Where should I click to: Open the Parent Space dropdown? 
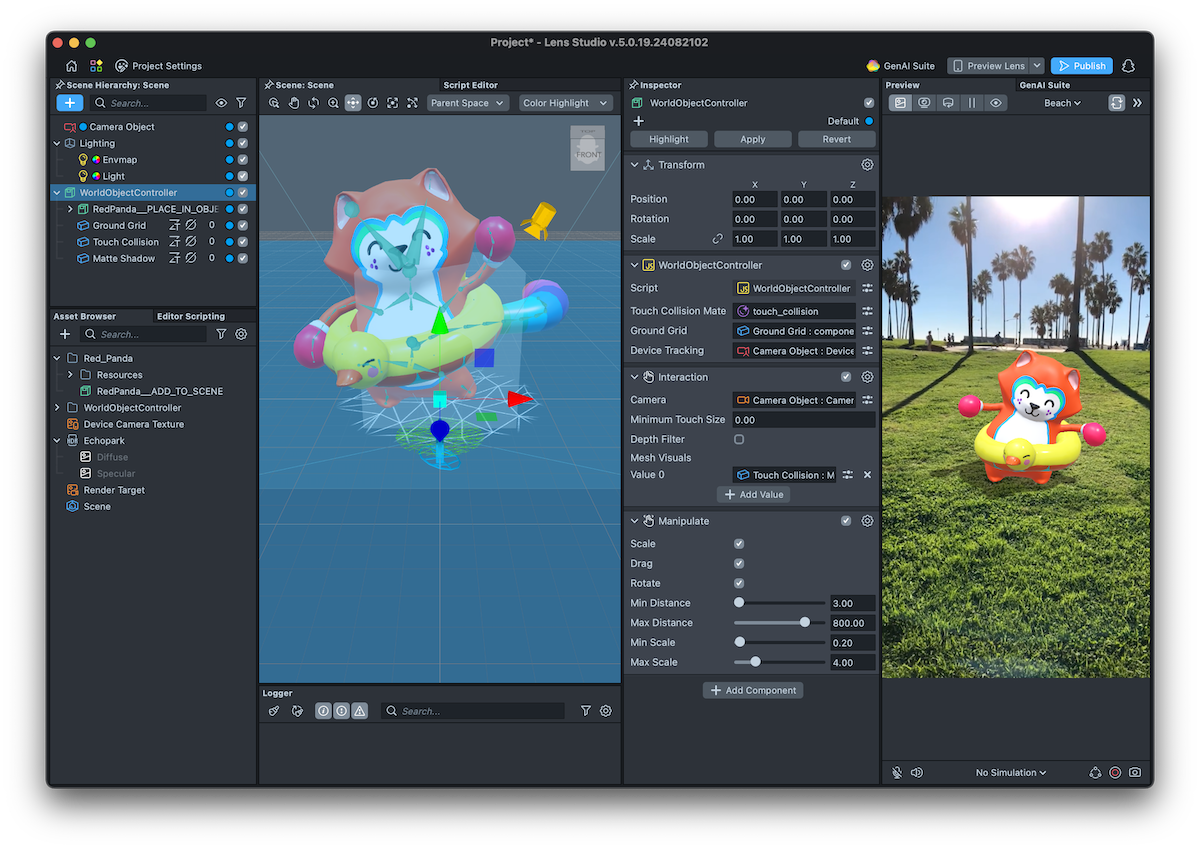pyautogui.click(x=468, y=103)
